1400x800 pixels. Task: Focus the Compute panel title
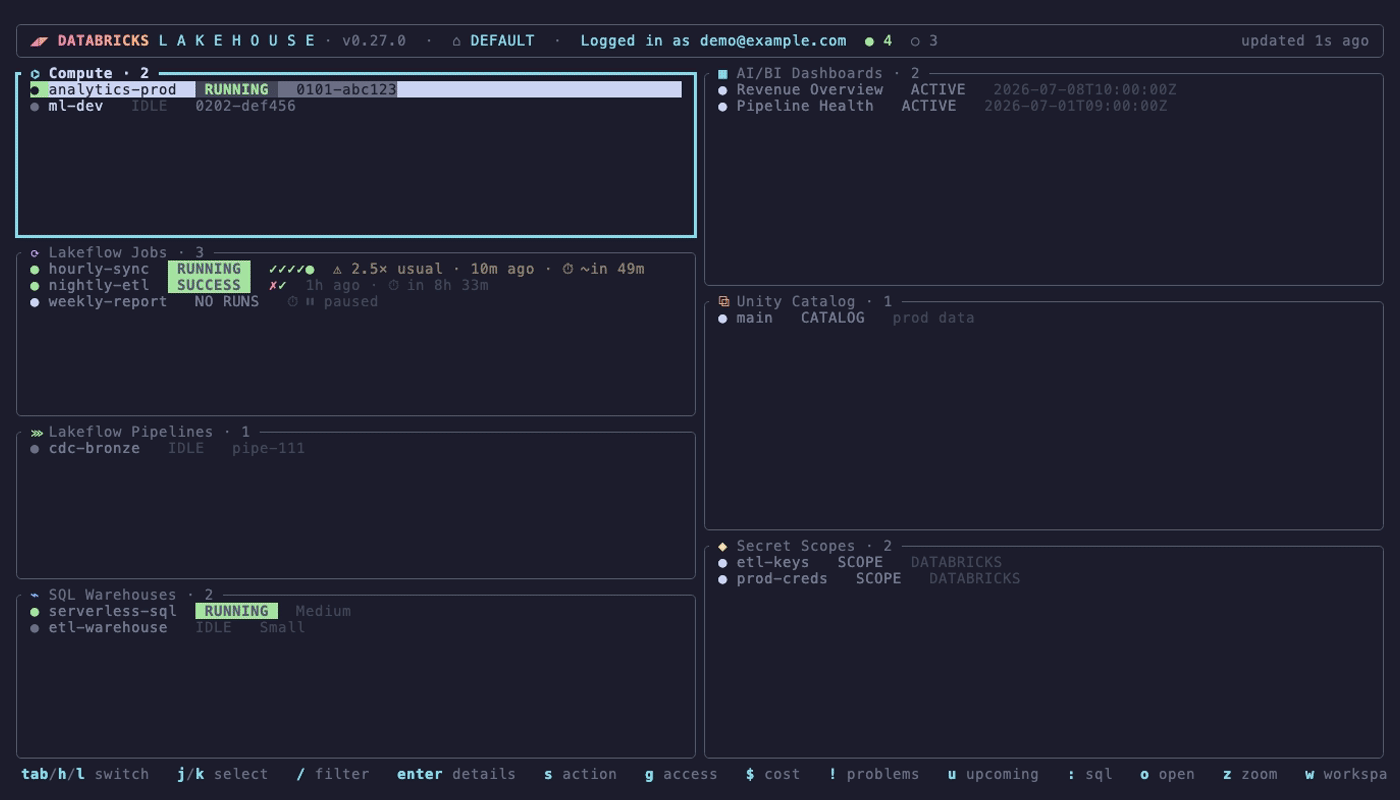[x=98, y=73]
